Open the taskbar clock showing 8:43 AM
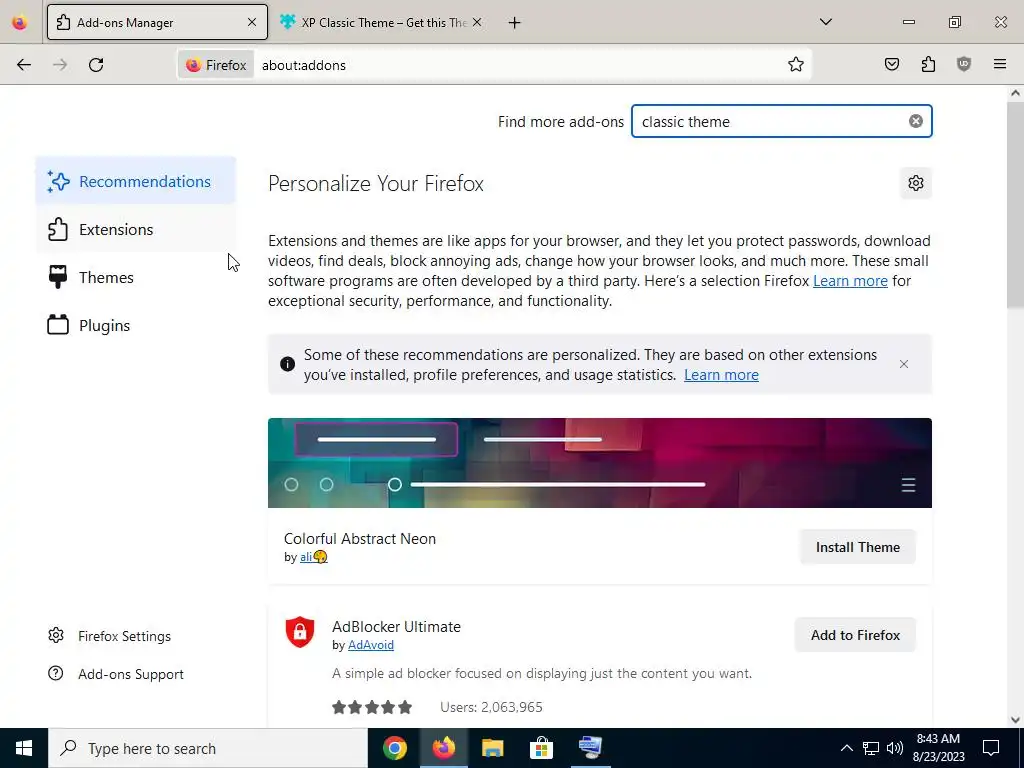The width and height of the screenshot is (1024, 768). pyautogui.click(x=938, y=748)
